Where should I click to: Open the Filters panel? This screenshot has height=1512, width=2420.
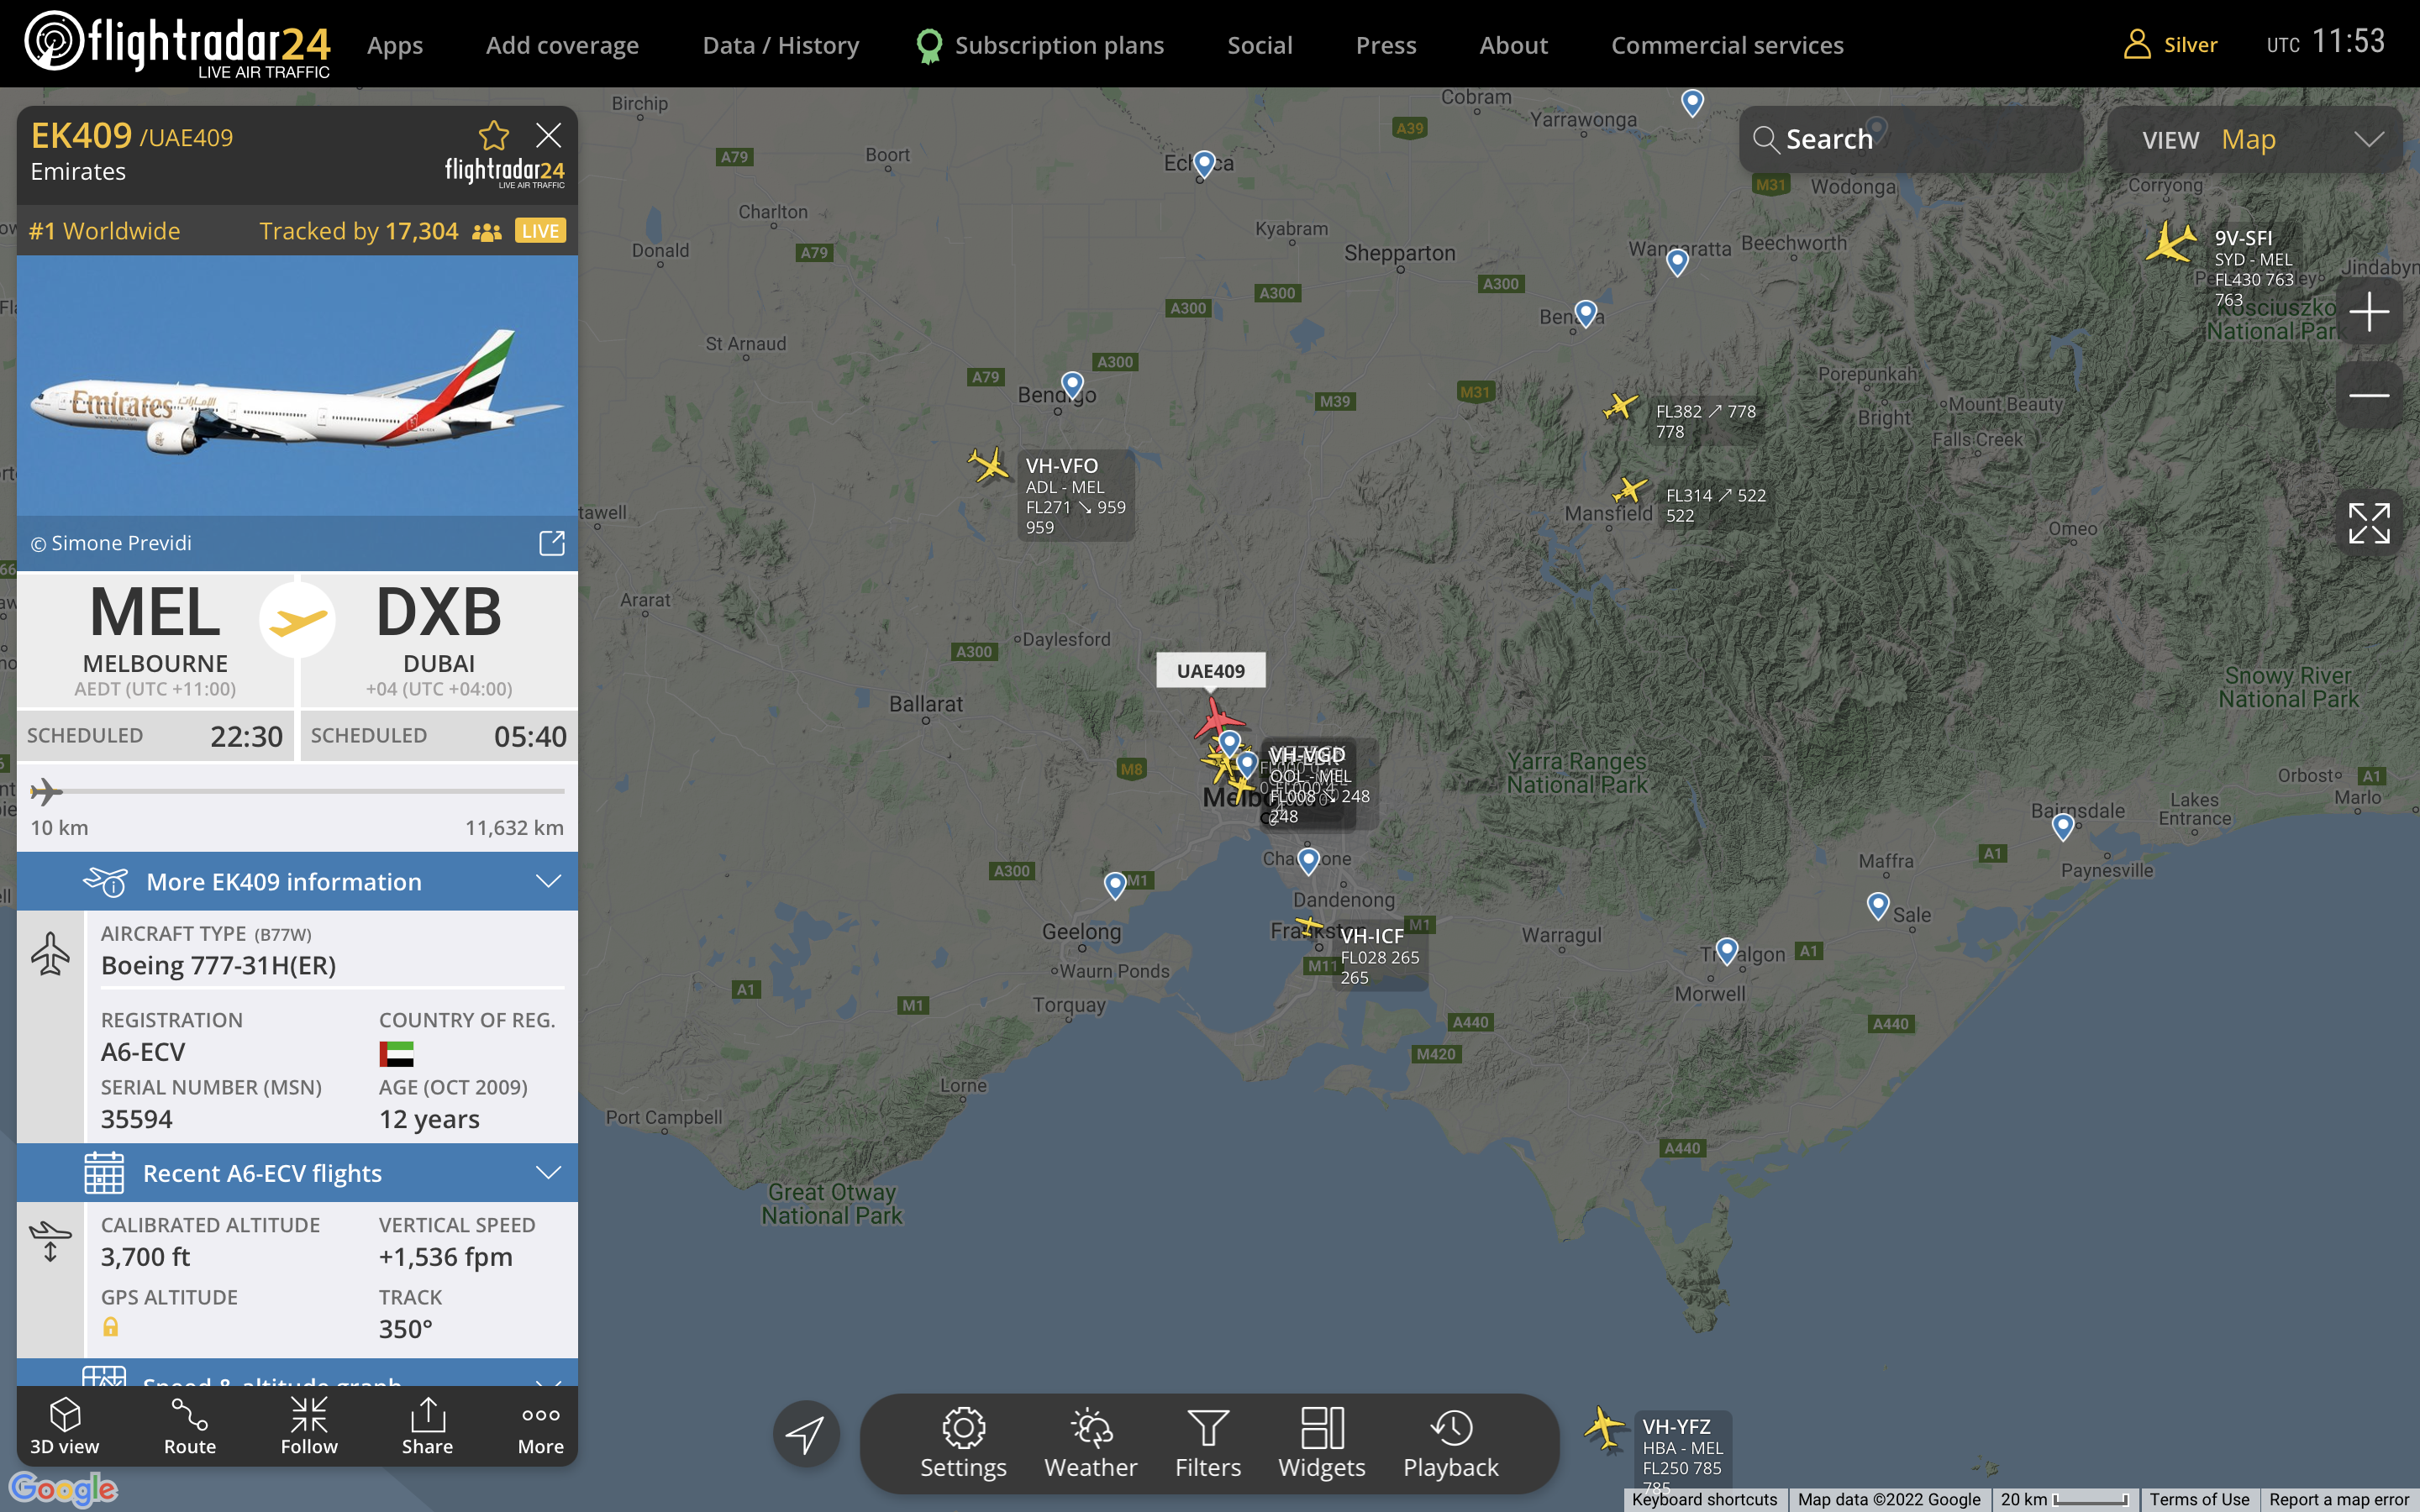pos(1208,1444)
